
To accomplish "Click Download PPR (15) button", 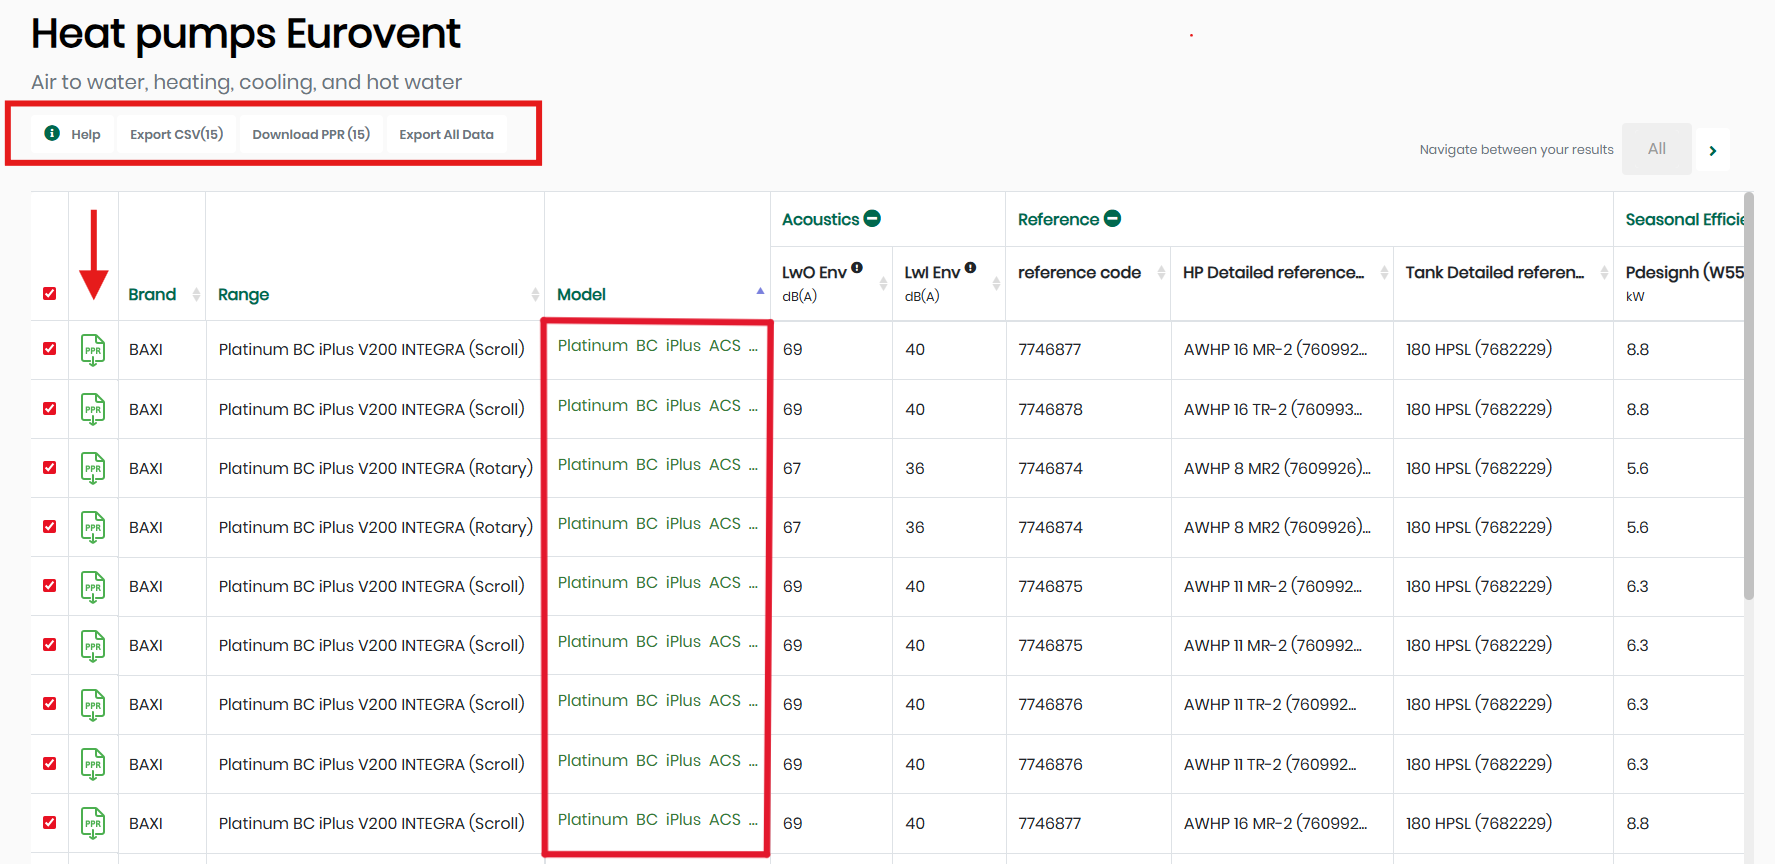I will click(x=311, y=134).
